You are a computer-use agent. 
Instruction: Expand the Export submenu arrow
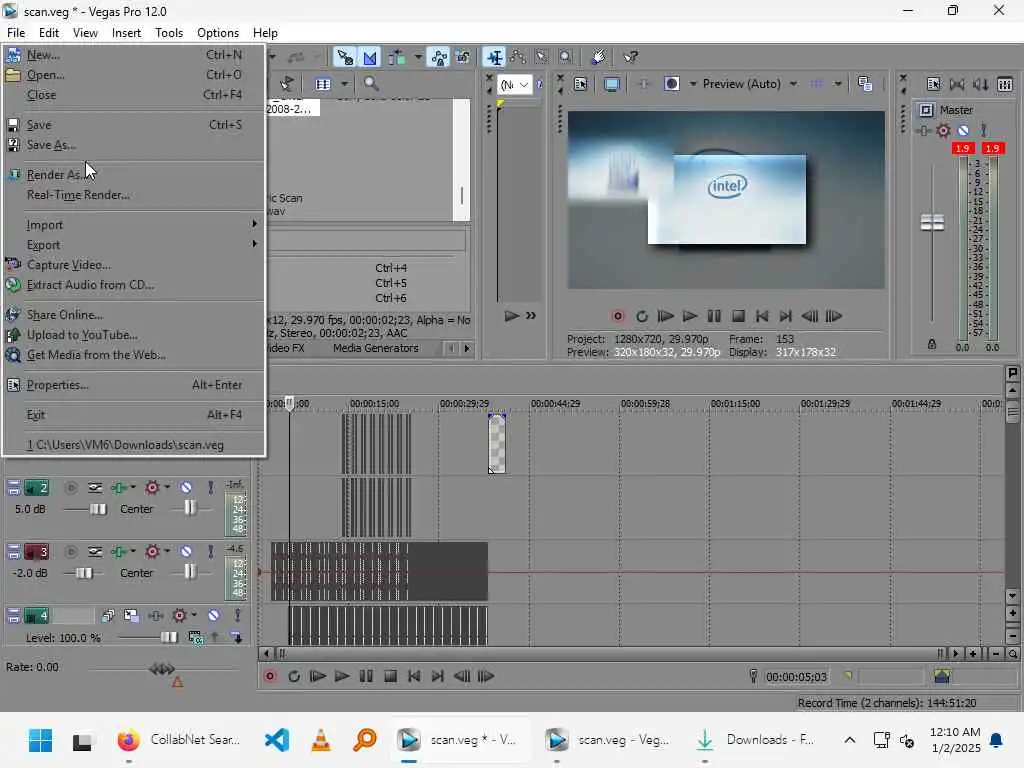click(x=254, y=244)
